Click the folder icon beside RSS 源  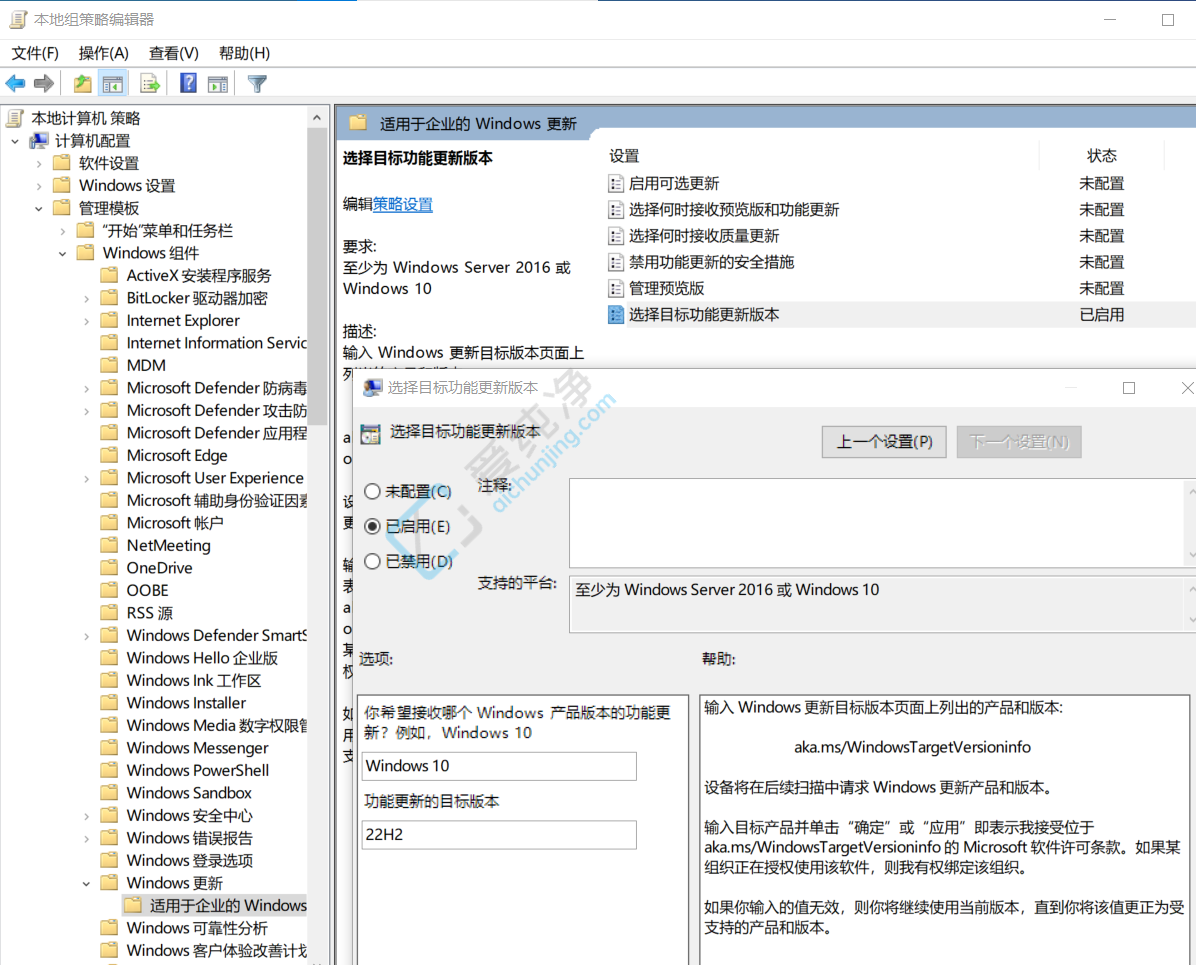110,613
